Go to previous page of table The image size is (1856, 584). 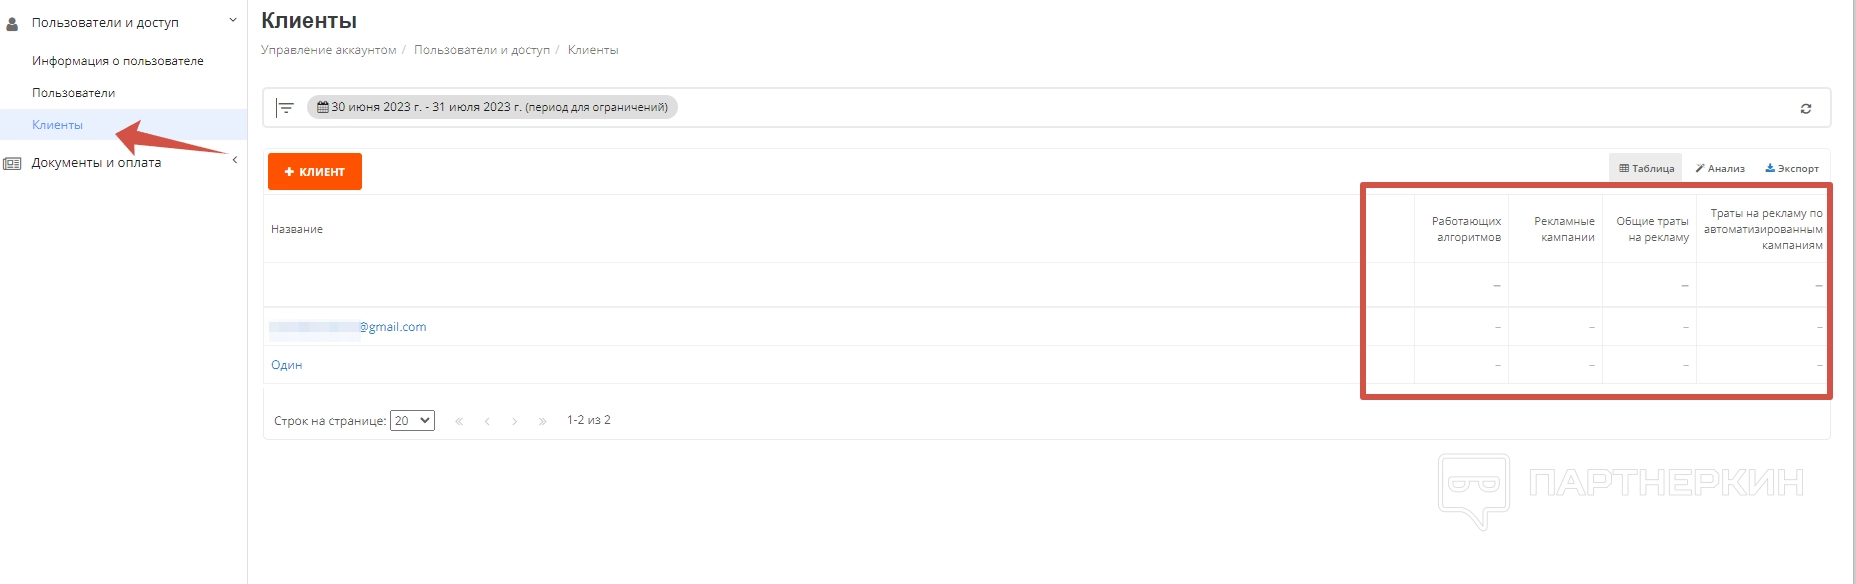pos(487,421)
